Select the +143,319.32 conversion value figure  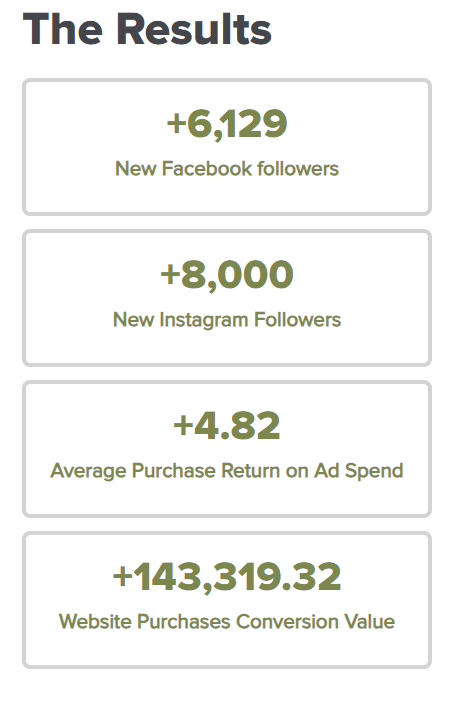227,576
